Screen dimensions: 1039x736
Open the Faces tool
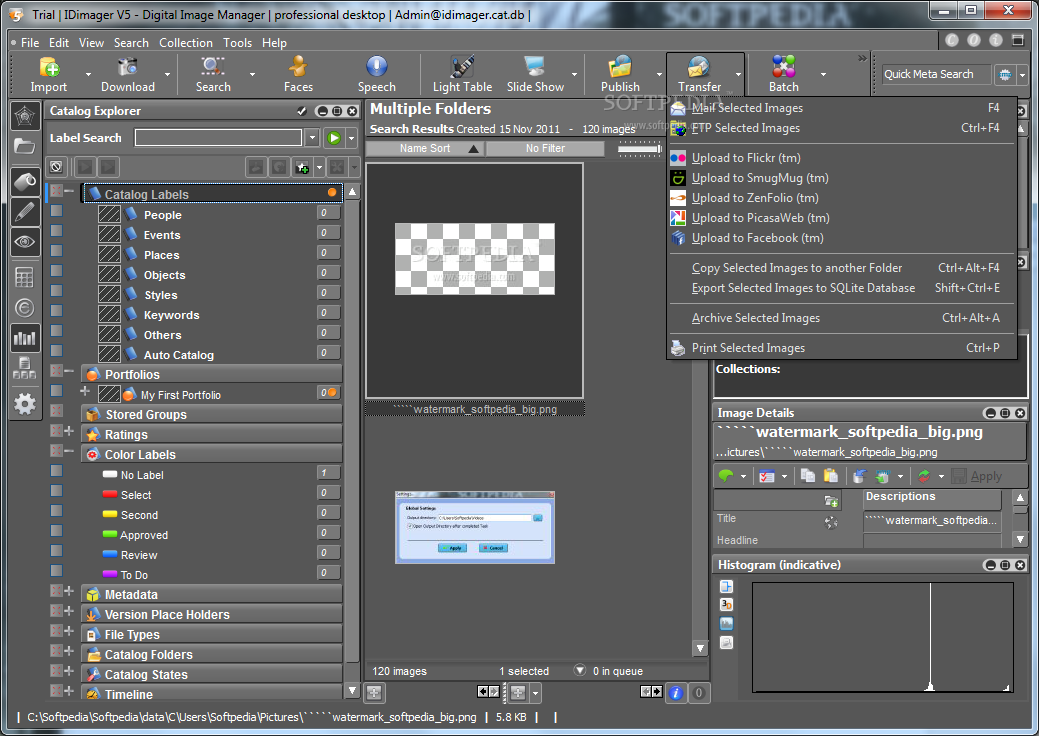pos(298,74)
